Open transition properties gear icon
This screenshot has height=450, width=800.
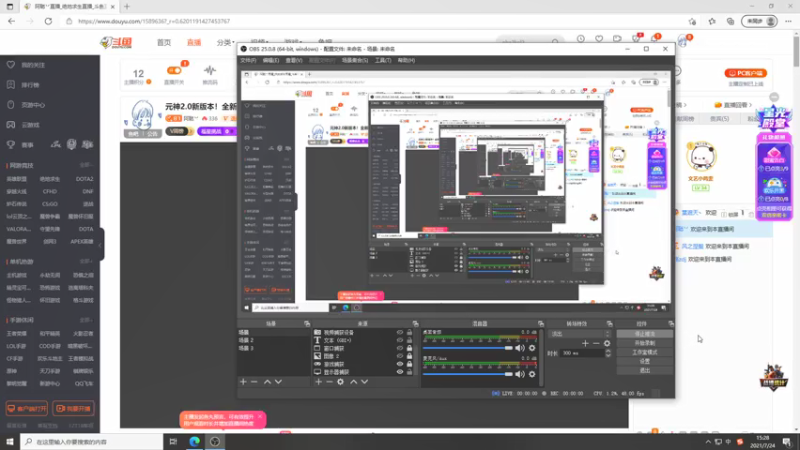pos(607,343)
